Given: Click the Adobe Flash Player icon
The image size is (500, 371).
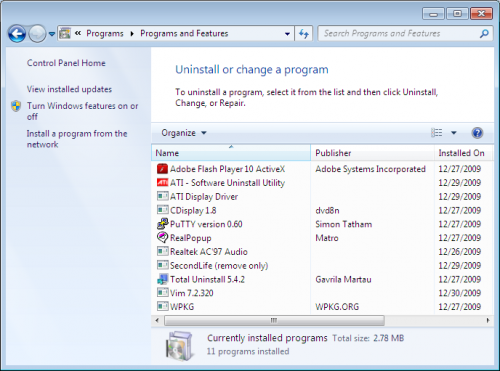Looking at the screenshot, I should point(162,169).
